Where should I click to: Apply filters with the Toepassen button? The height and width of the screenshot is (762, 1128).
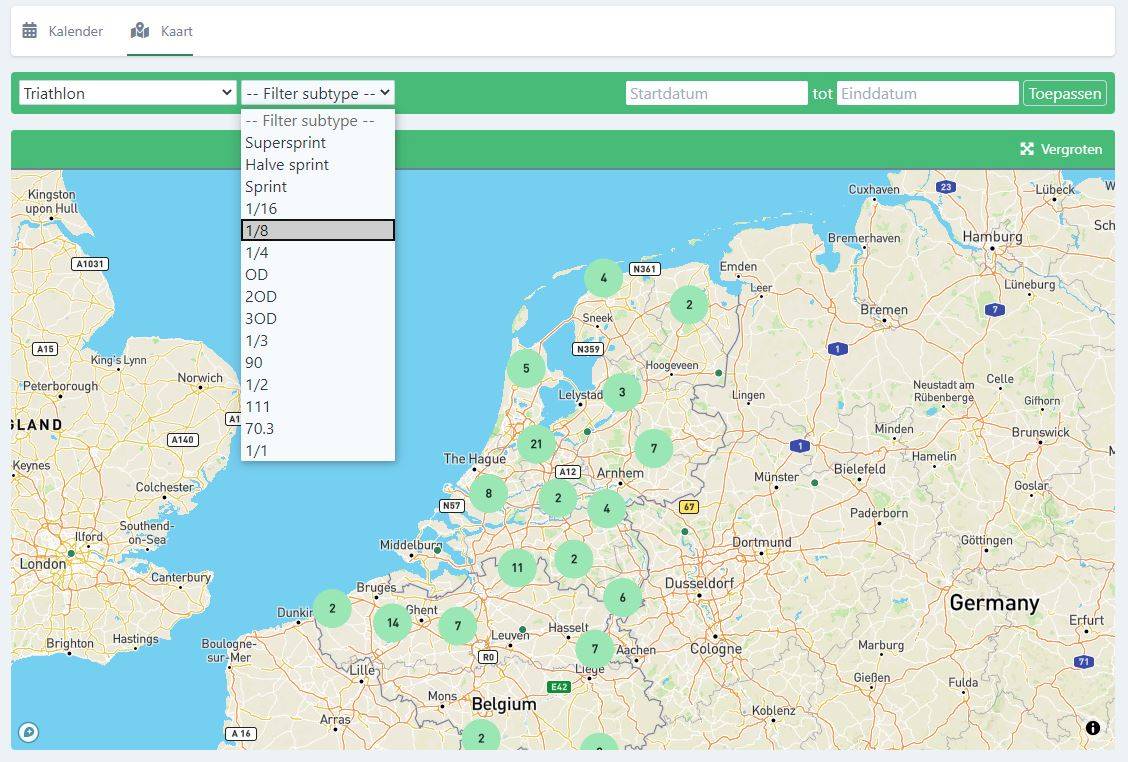point(1065,93)
